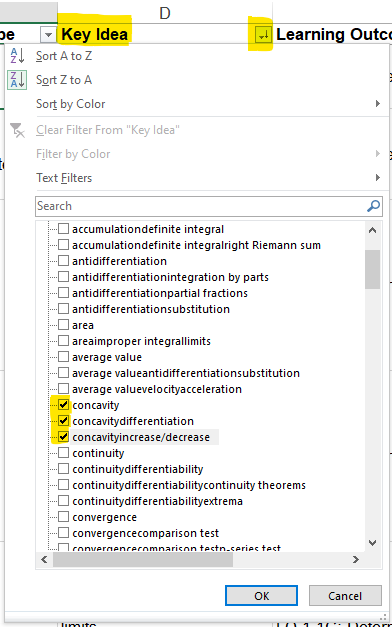Viewport: 392px width, 627px height.
Task: Select Sort A to Z option
Action: [x=64, y=56]
